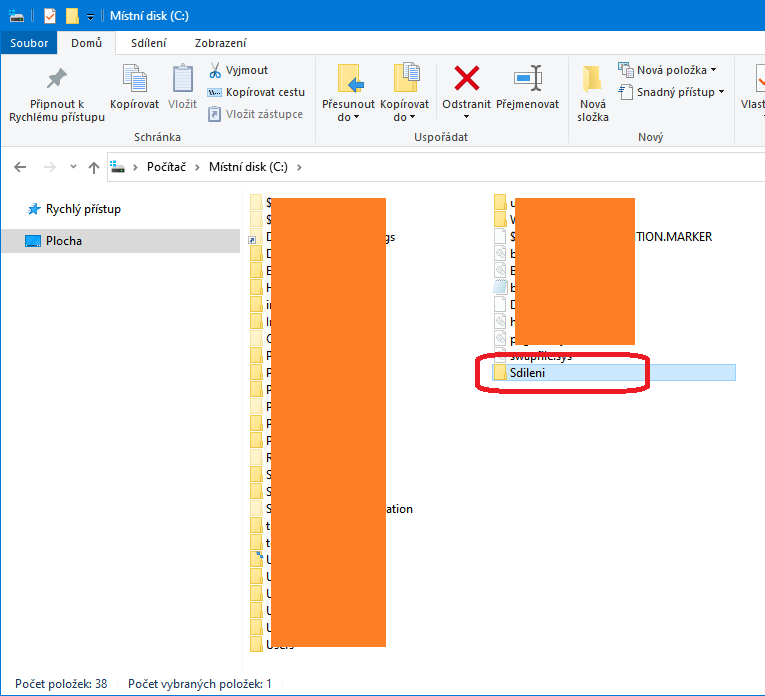Expand chevron after Místní disk (C:) breadcrumb
Screen dimensions: 765x696
pos(299,167)
